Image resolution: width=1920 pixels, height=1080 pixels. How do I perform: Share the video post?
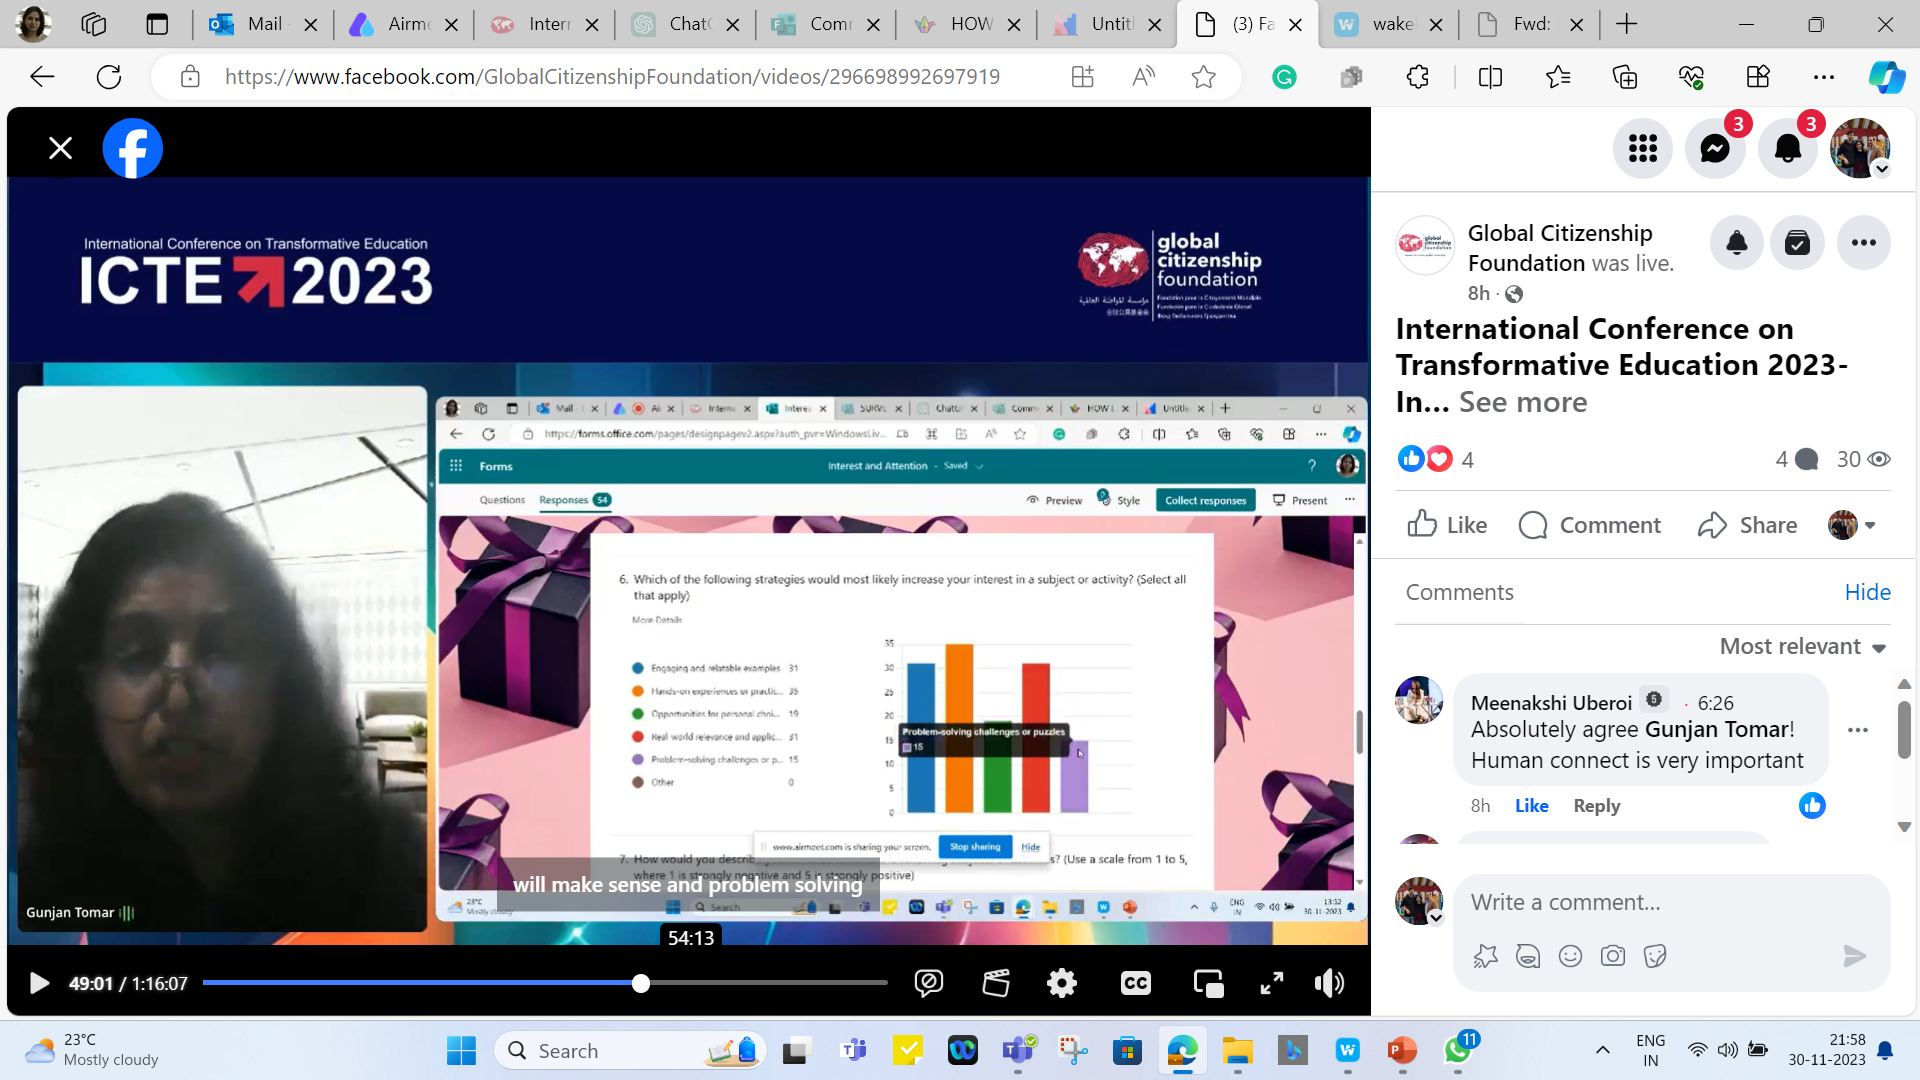[1747, 525]
